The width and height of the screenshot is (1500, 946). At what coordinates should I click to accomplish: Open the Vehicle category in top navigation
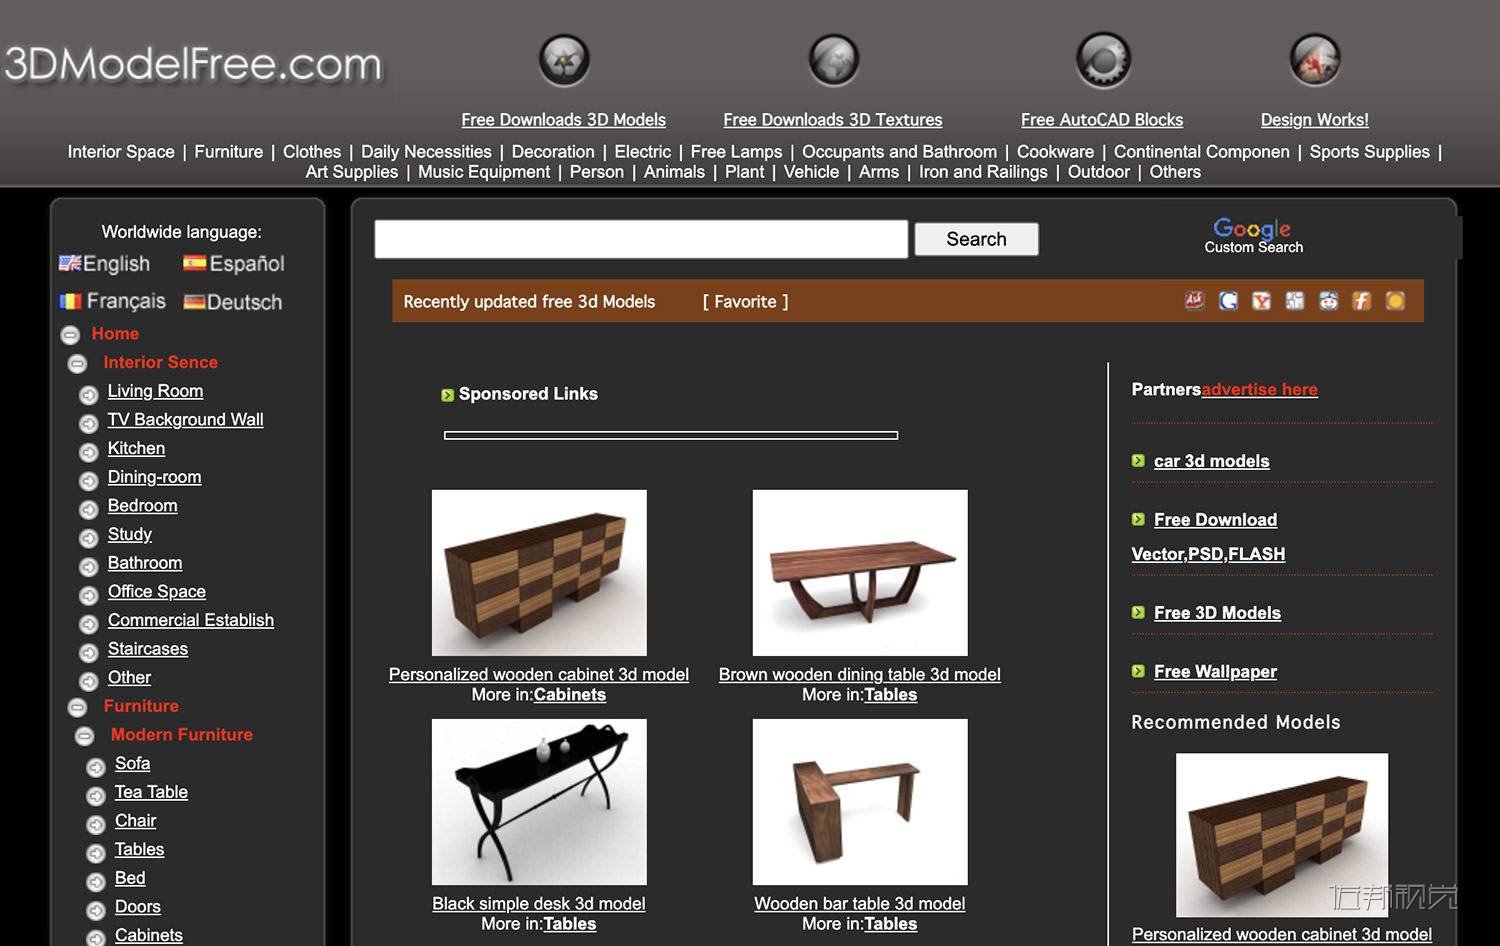811,172
